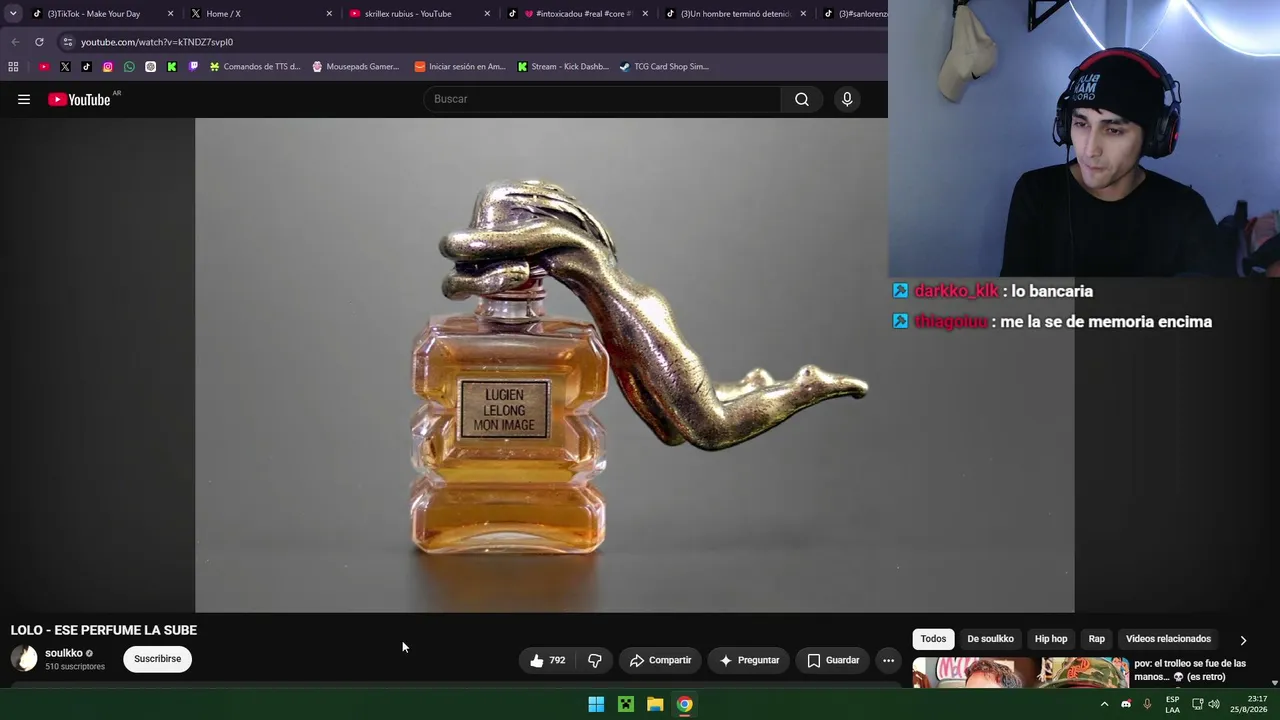
Task: Close the '#intoxicadou' TikTok tab
Action: coord(645,14)
